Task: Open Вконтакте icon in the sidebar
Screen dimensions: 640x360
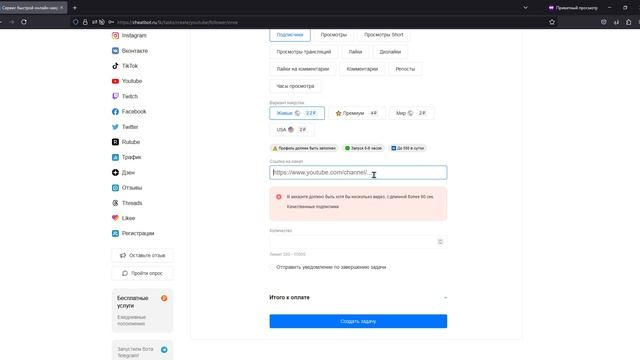Action: [116, 51]
